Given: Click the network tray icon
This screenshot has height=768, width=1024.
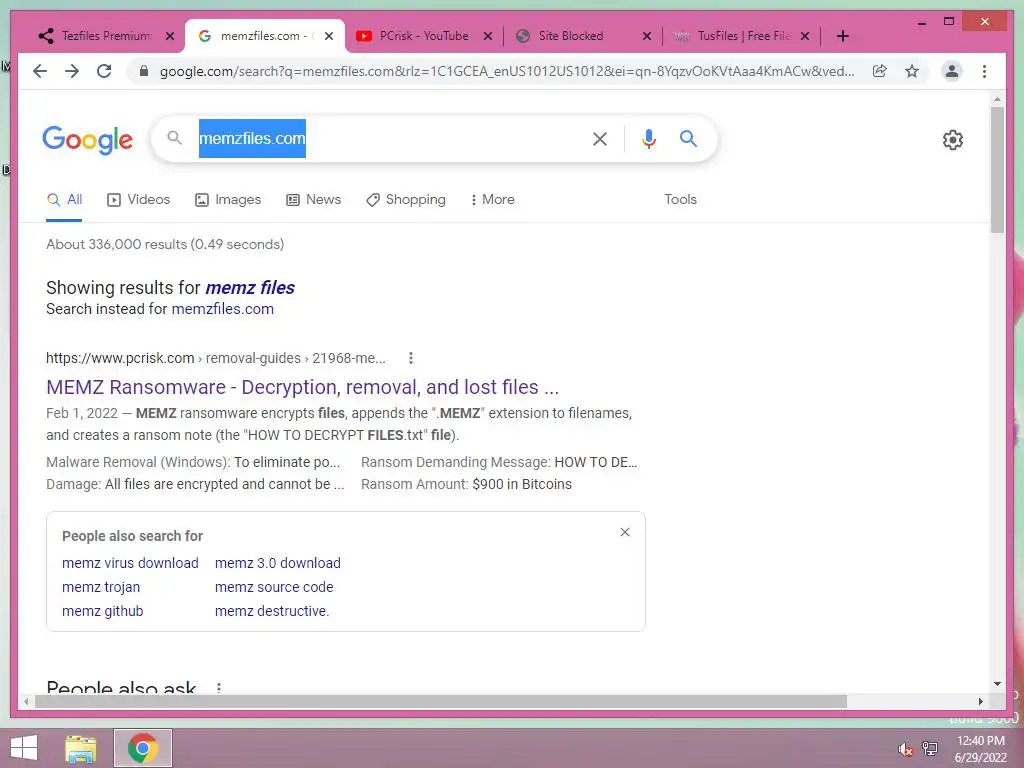Looking at the screenshot, I should click(930, 748).
